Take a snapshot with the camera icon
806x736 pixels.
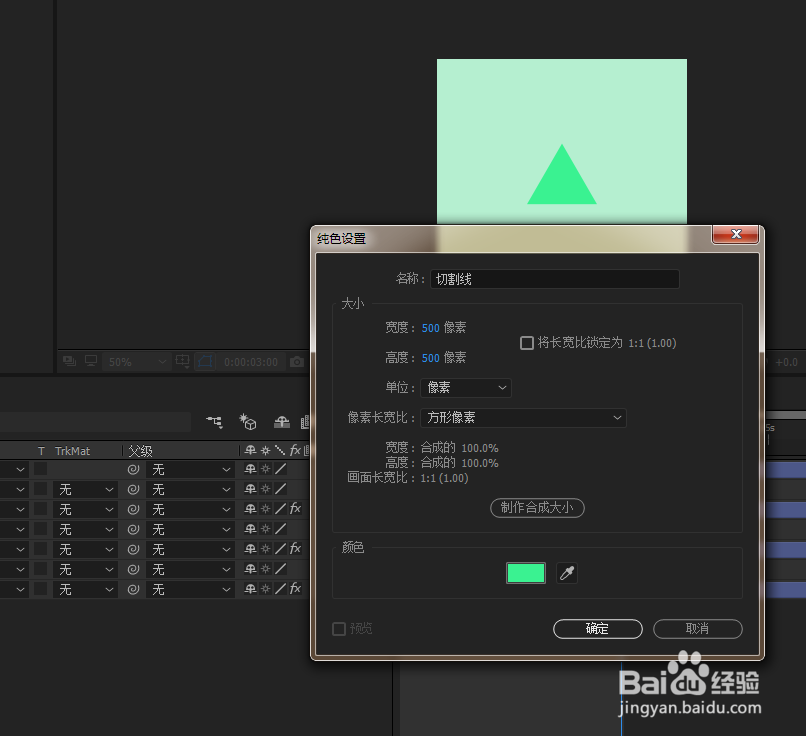297,362
